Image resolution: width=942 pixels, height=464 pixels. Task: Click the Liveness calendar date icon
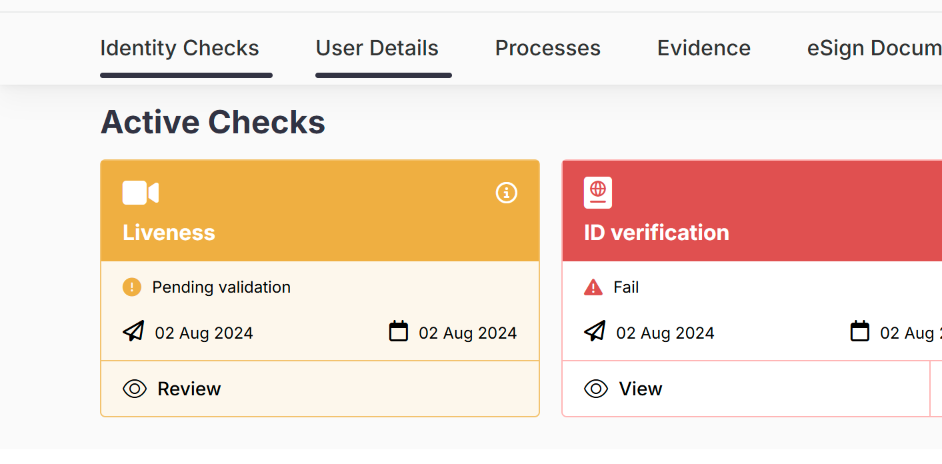(398, 332)
